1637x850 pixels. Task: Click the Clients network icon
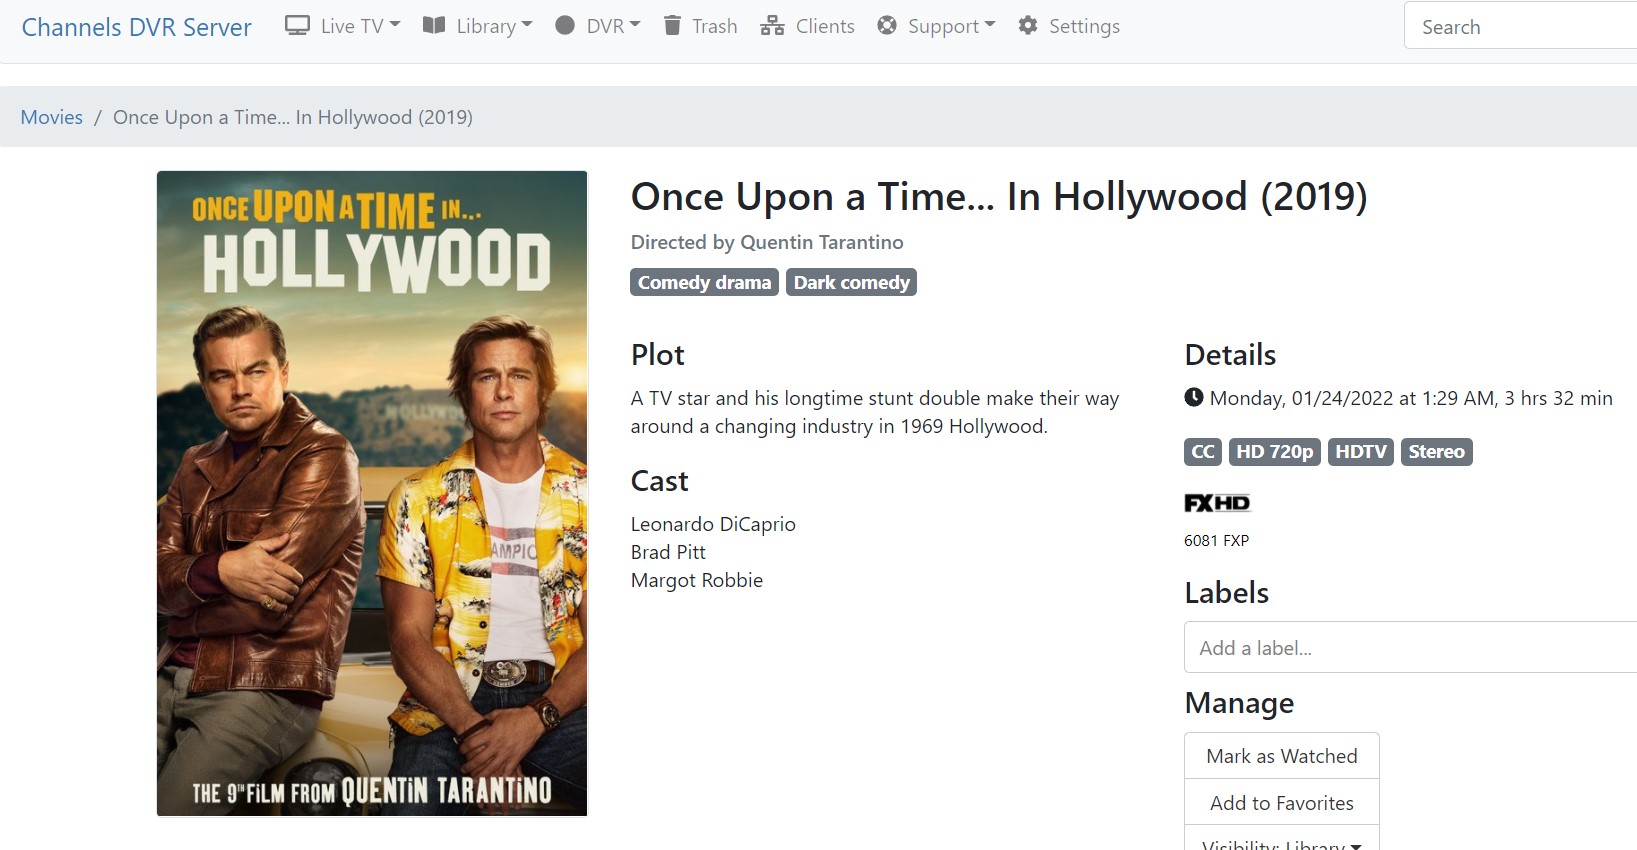[x=772, y=26]
